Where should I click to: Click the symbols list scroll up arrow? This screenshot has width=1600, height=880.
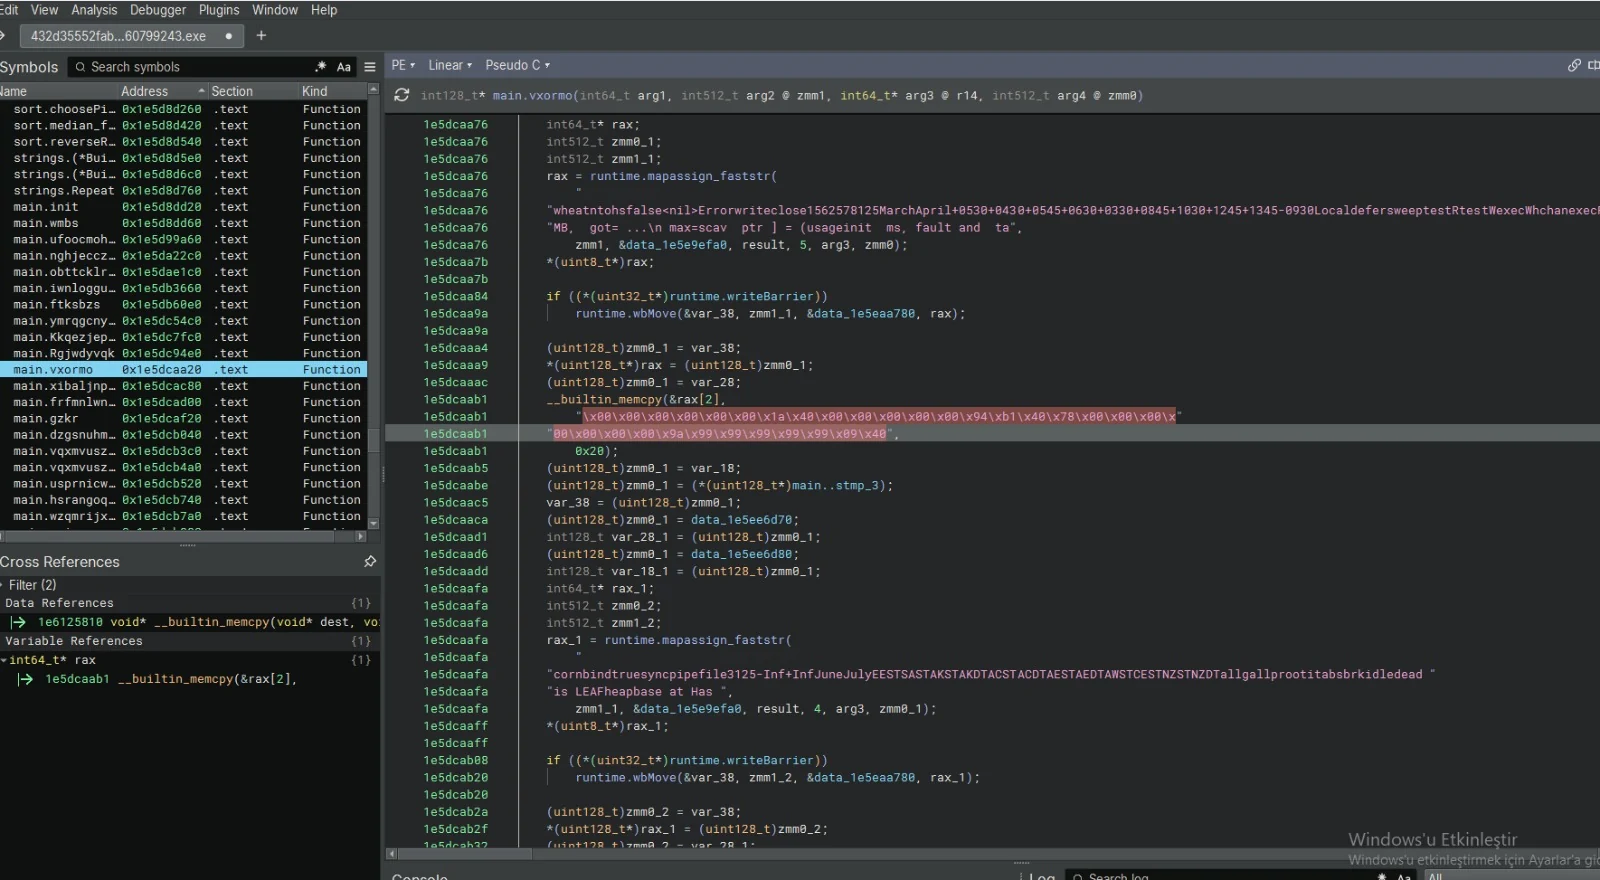tap(374, 90)
